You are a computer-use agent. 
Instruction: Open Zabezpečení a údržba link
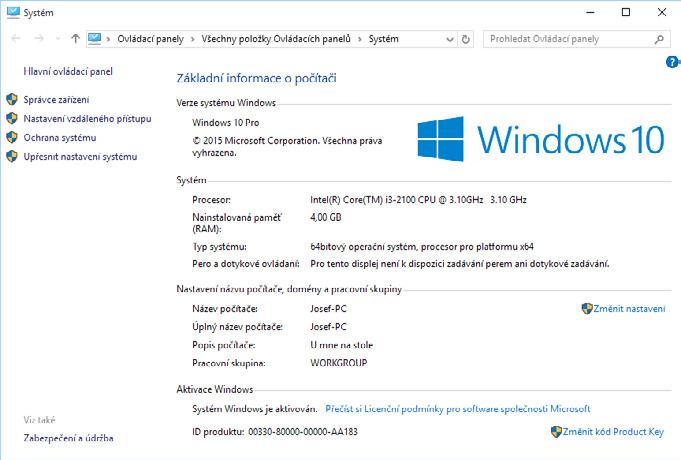[68, 438]
